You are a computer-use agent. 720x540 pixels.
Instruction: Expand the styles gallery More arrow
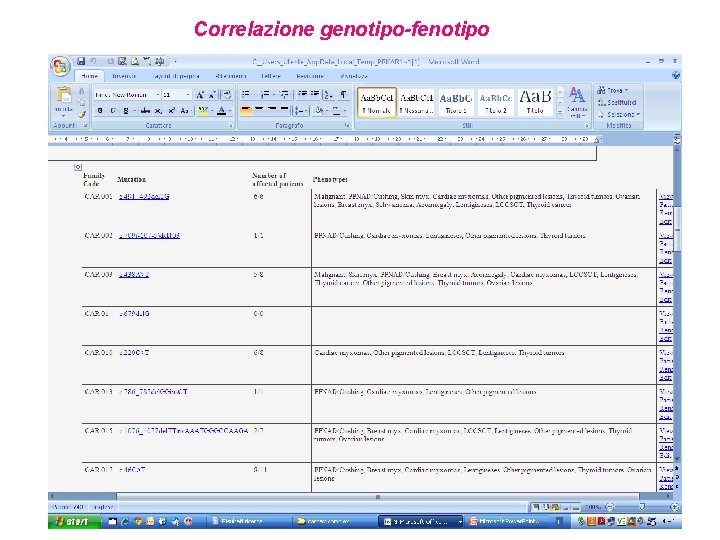click(x=560, y=112)
